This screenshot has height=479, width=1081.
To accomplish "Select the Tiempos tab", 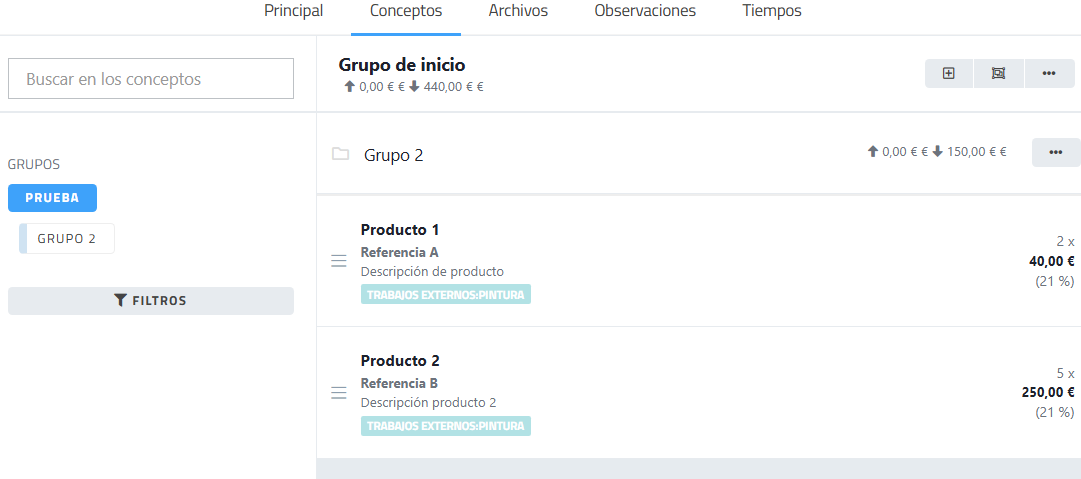I will pyautogui.click(x=771, y=11).
